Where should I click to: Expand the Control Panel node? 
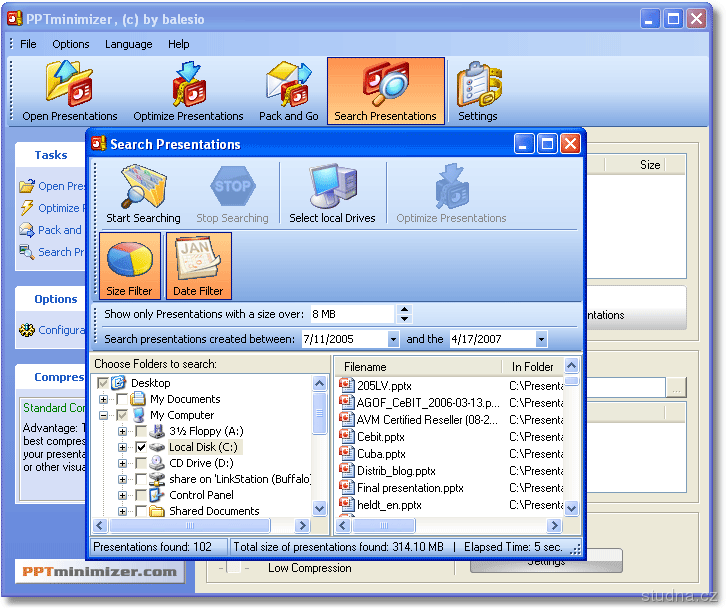click(122, 495)
